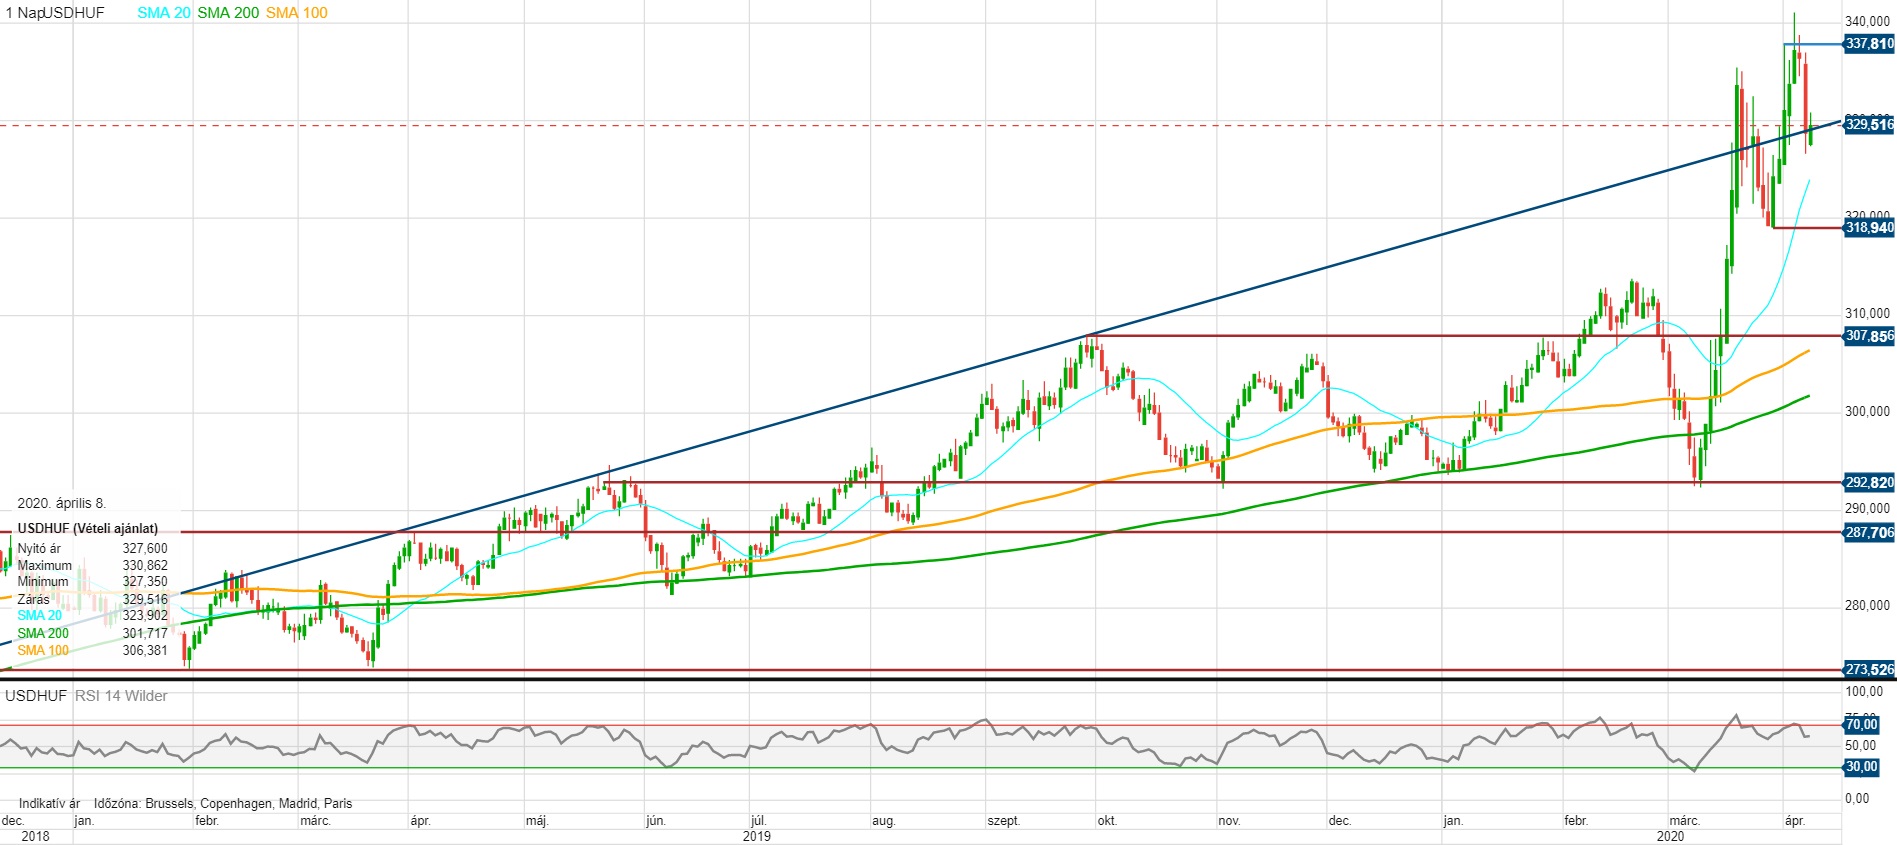Select the 273,526 support level label
This screenshot has height=845, width=1897.
click(x=1869, y=670)
